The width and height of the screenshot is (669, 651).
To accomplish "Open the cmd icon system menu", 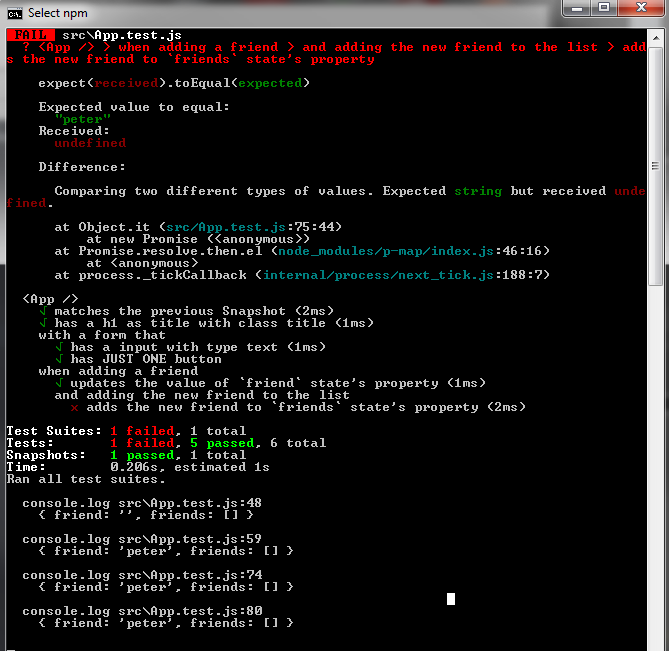I will click(15, 14).
